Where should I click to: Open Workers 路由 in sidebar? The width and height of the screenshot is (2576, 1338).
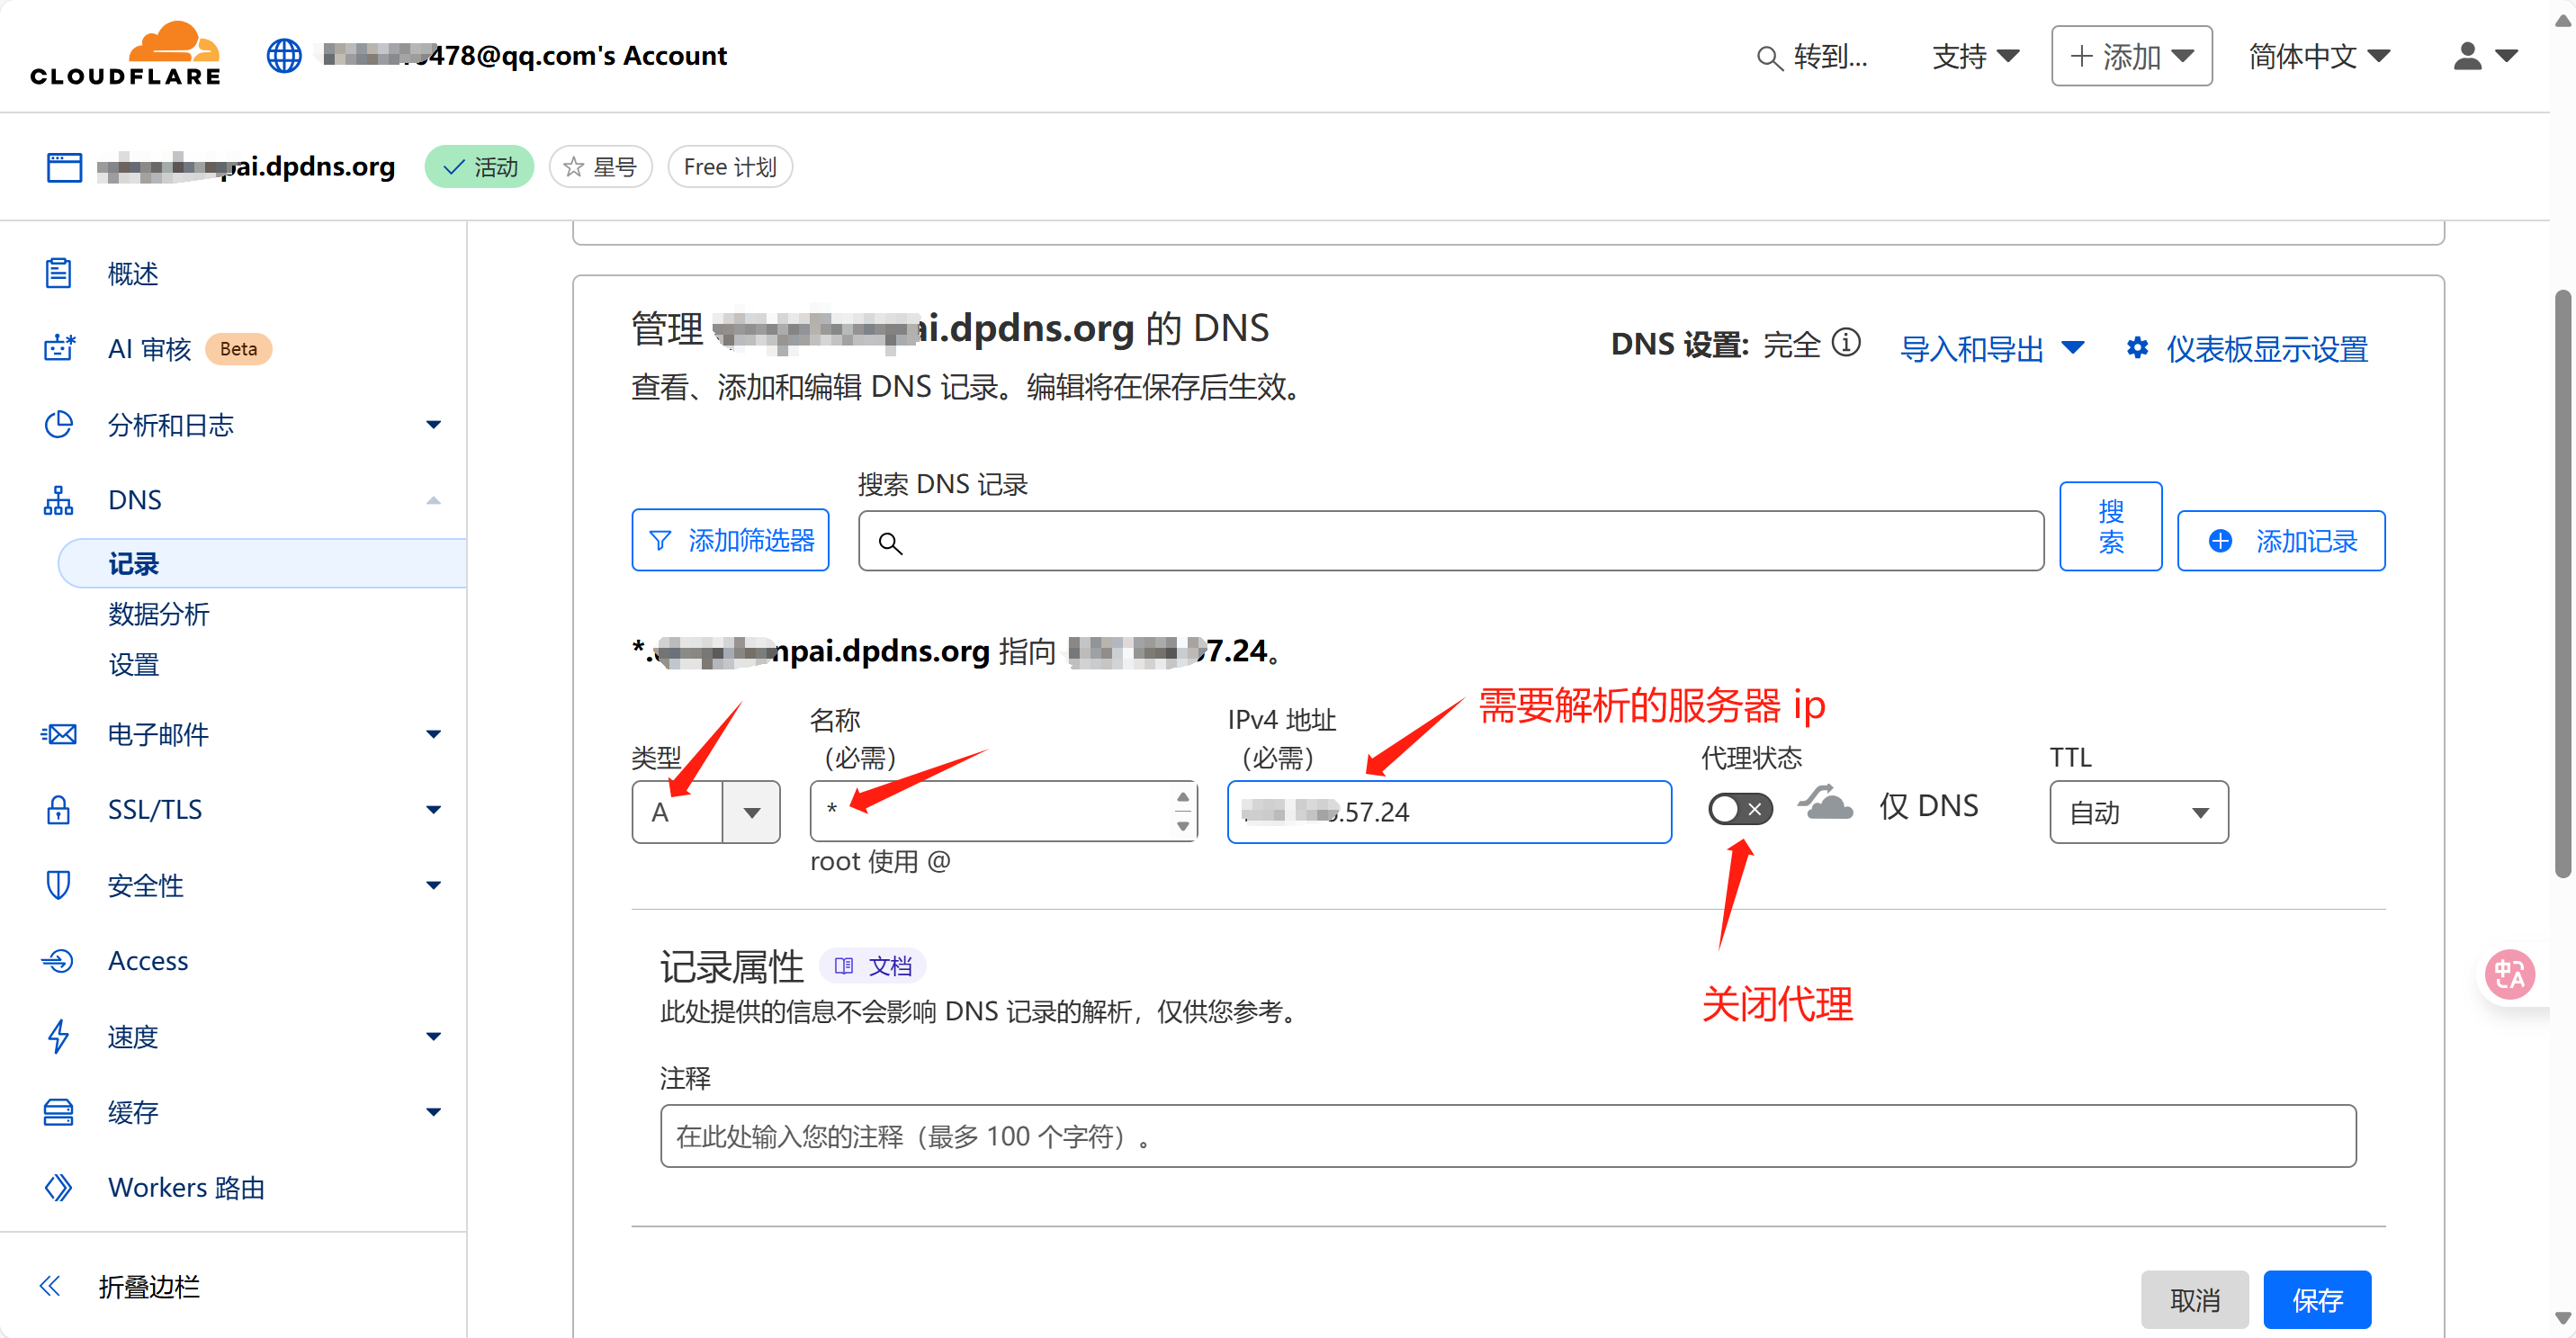pos(186,1187)
